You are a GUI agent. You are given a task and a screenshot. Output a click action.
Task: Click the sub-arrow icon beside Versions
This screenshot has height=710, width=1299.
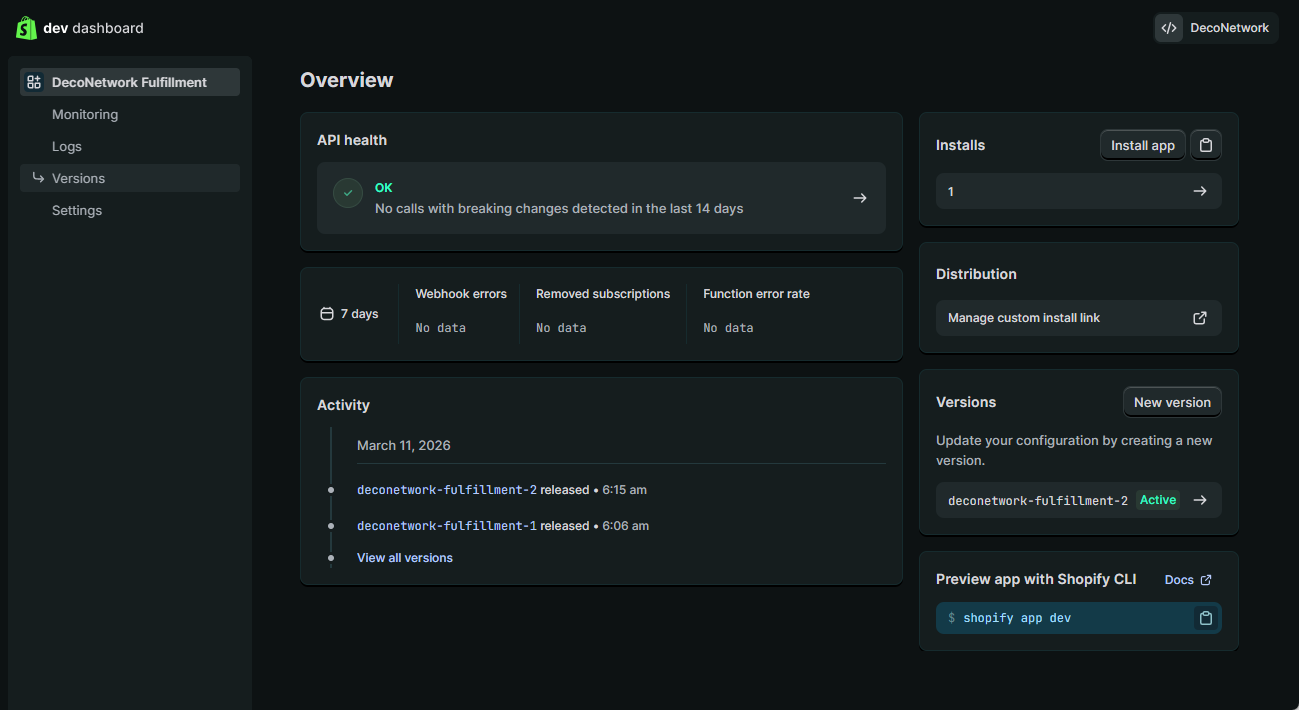click(38, 178)
